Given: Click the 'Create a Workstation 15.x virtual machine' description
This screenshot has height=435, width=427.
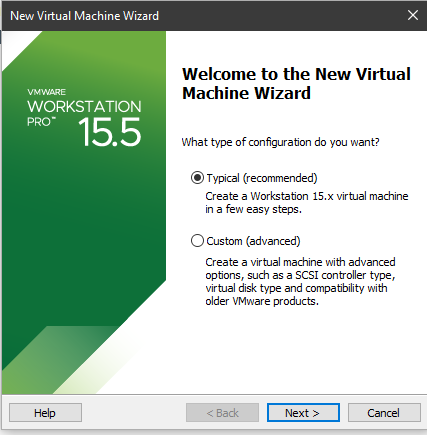Looking at the screenshot, I should pos(307,203).
